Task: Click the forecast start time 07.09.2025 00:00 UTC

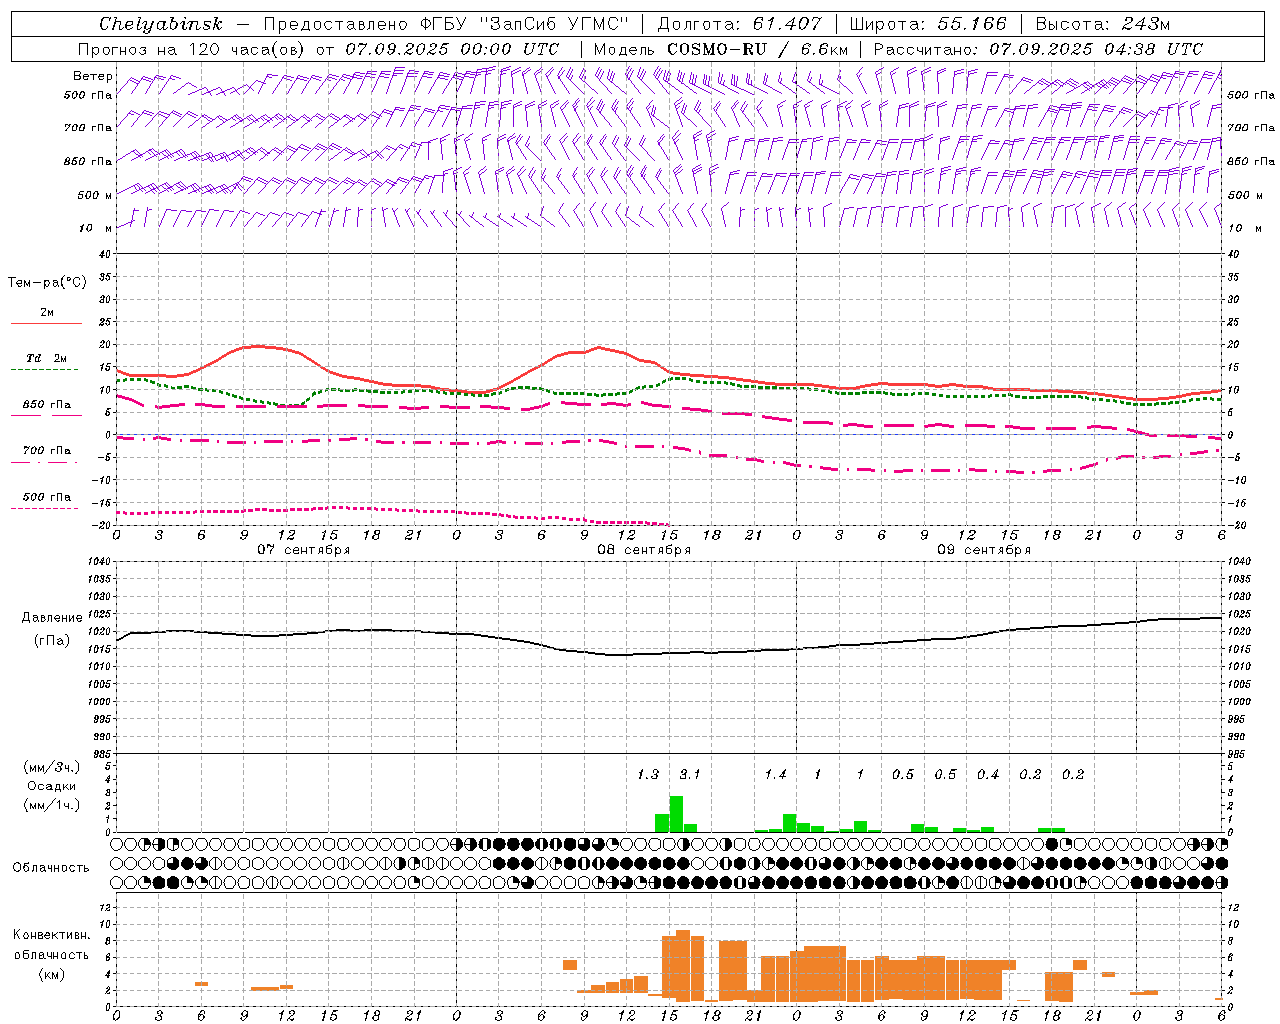Action: click(x=452, y=49)
